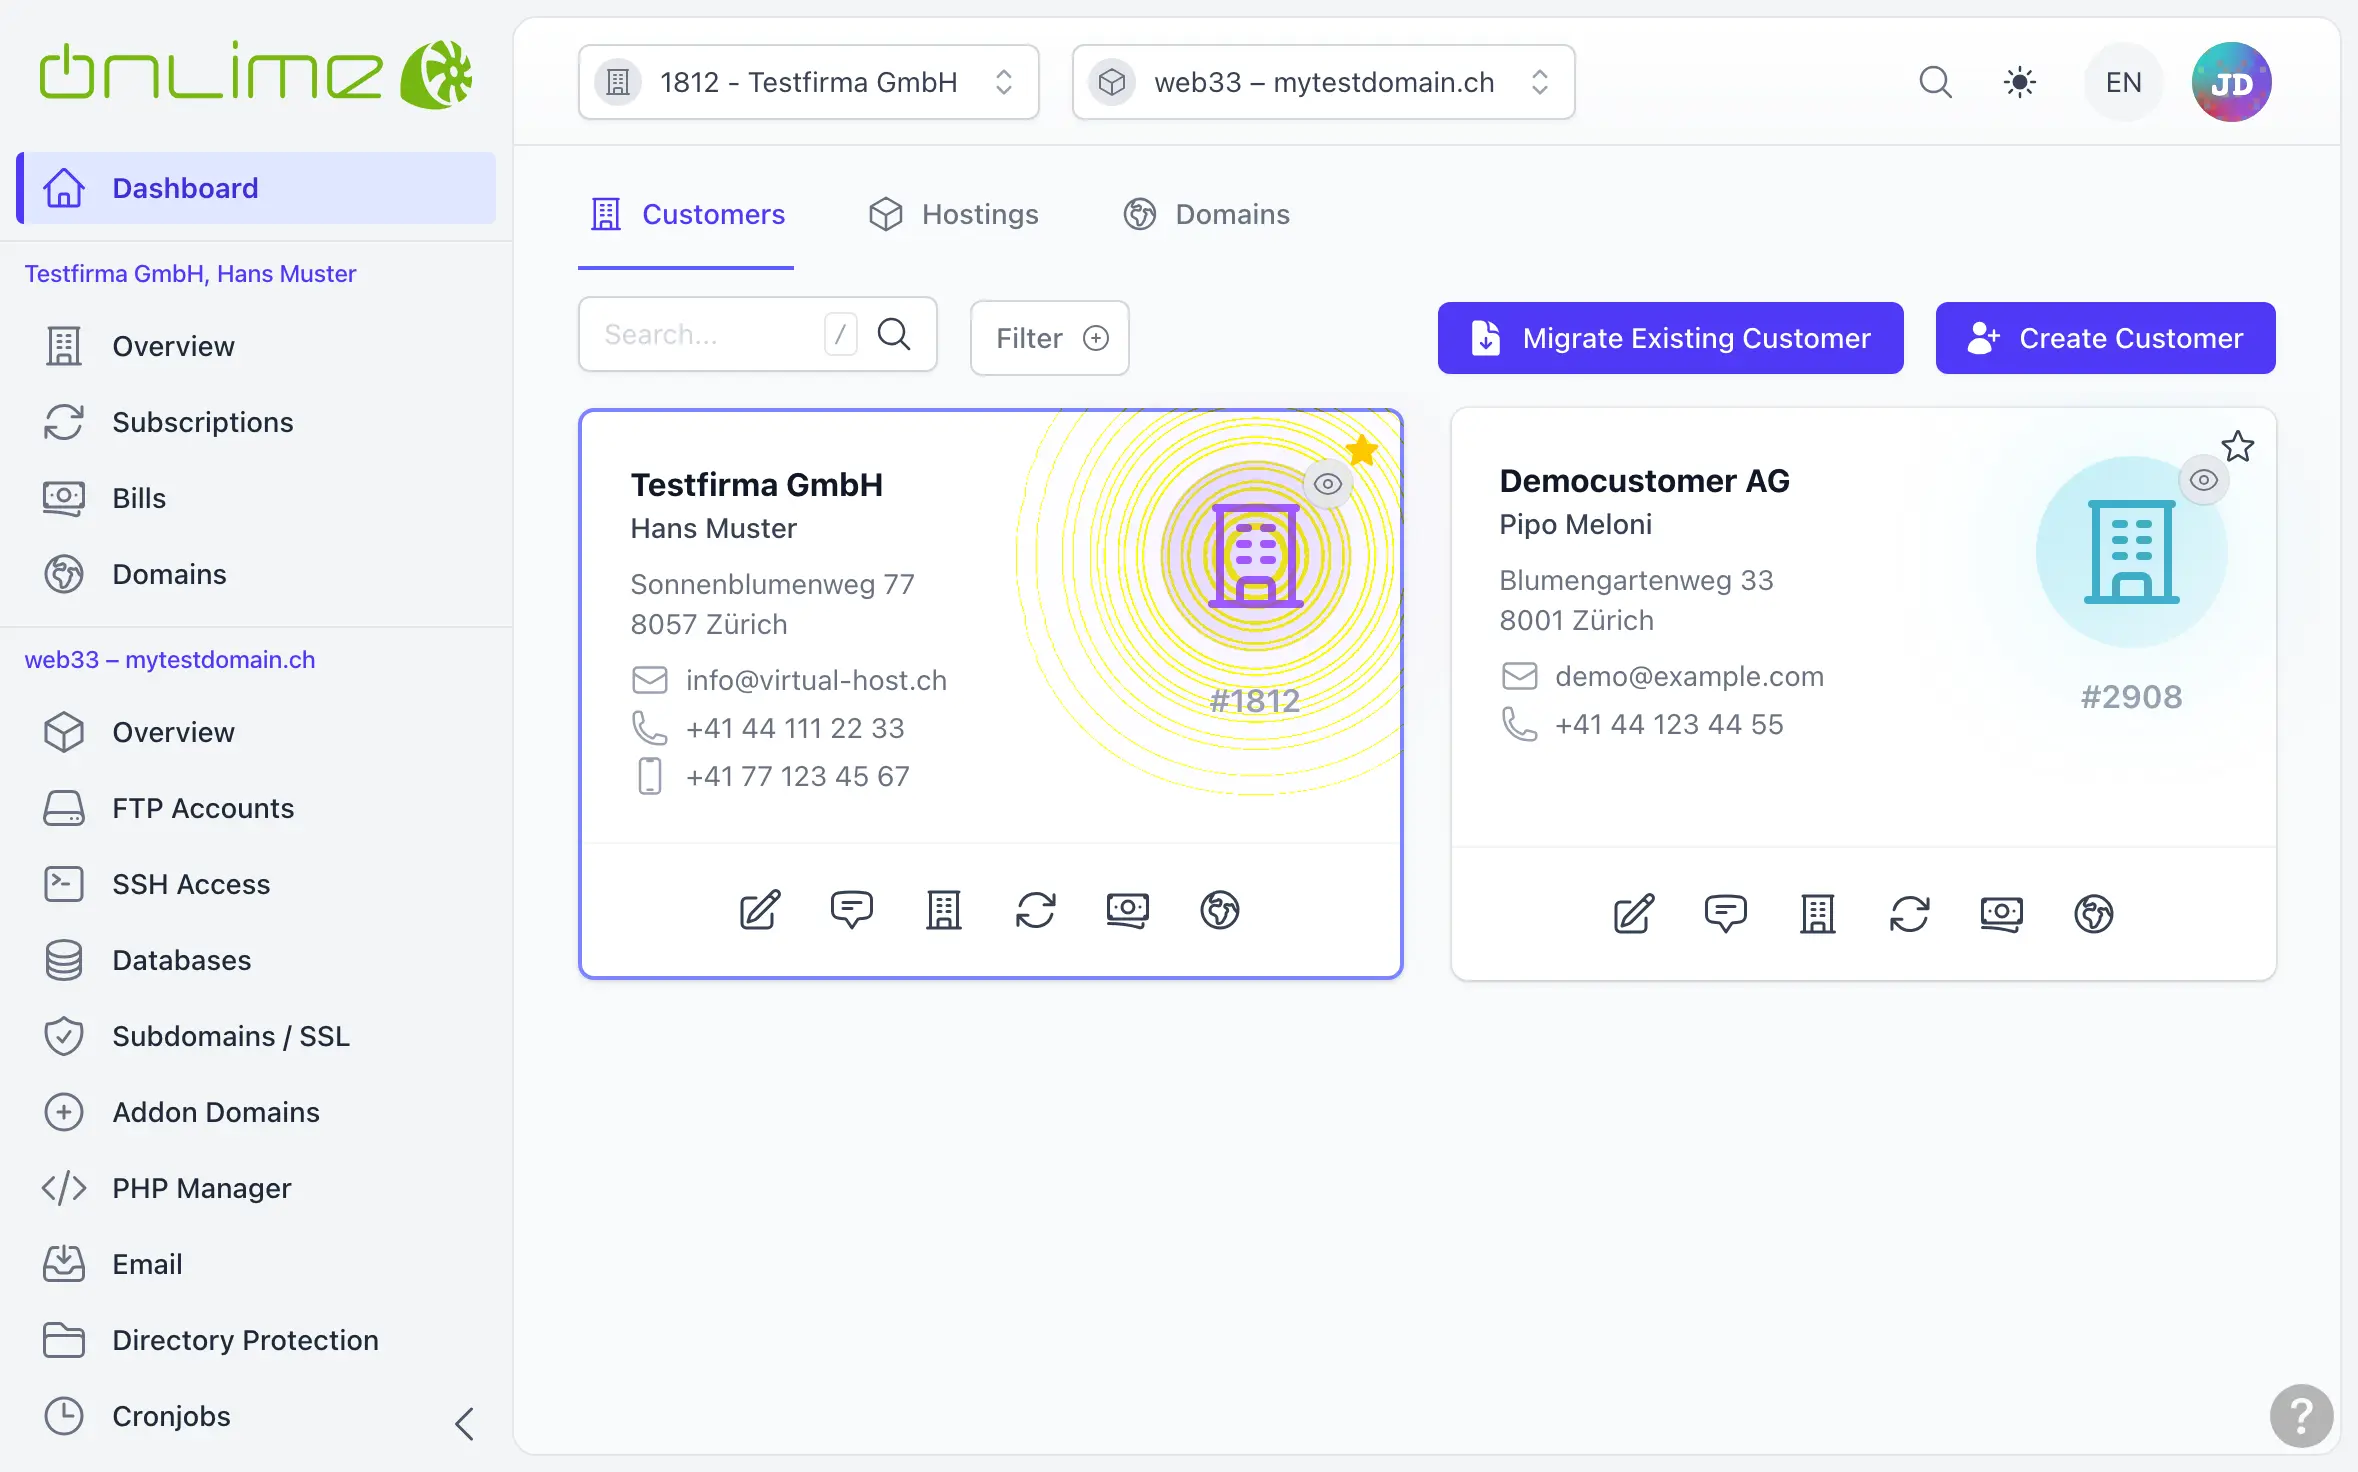This screenshot has height=1472, width=2358.
Task: Click building icon in Testfirma GmbH card footer
Action: (x=943, y=910)
